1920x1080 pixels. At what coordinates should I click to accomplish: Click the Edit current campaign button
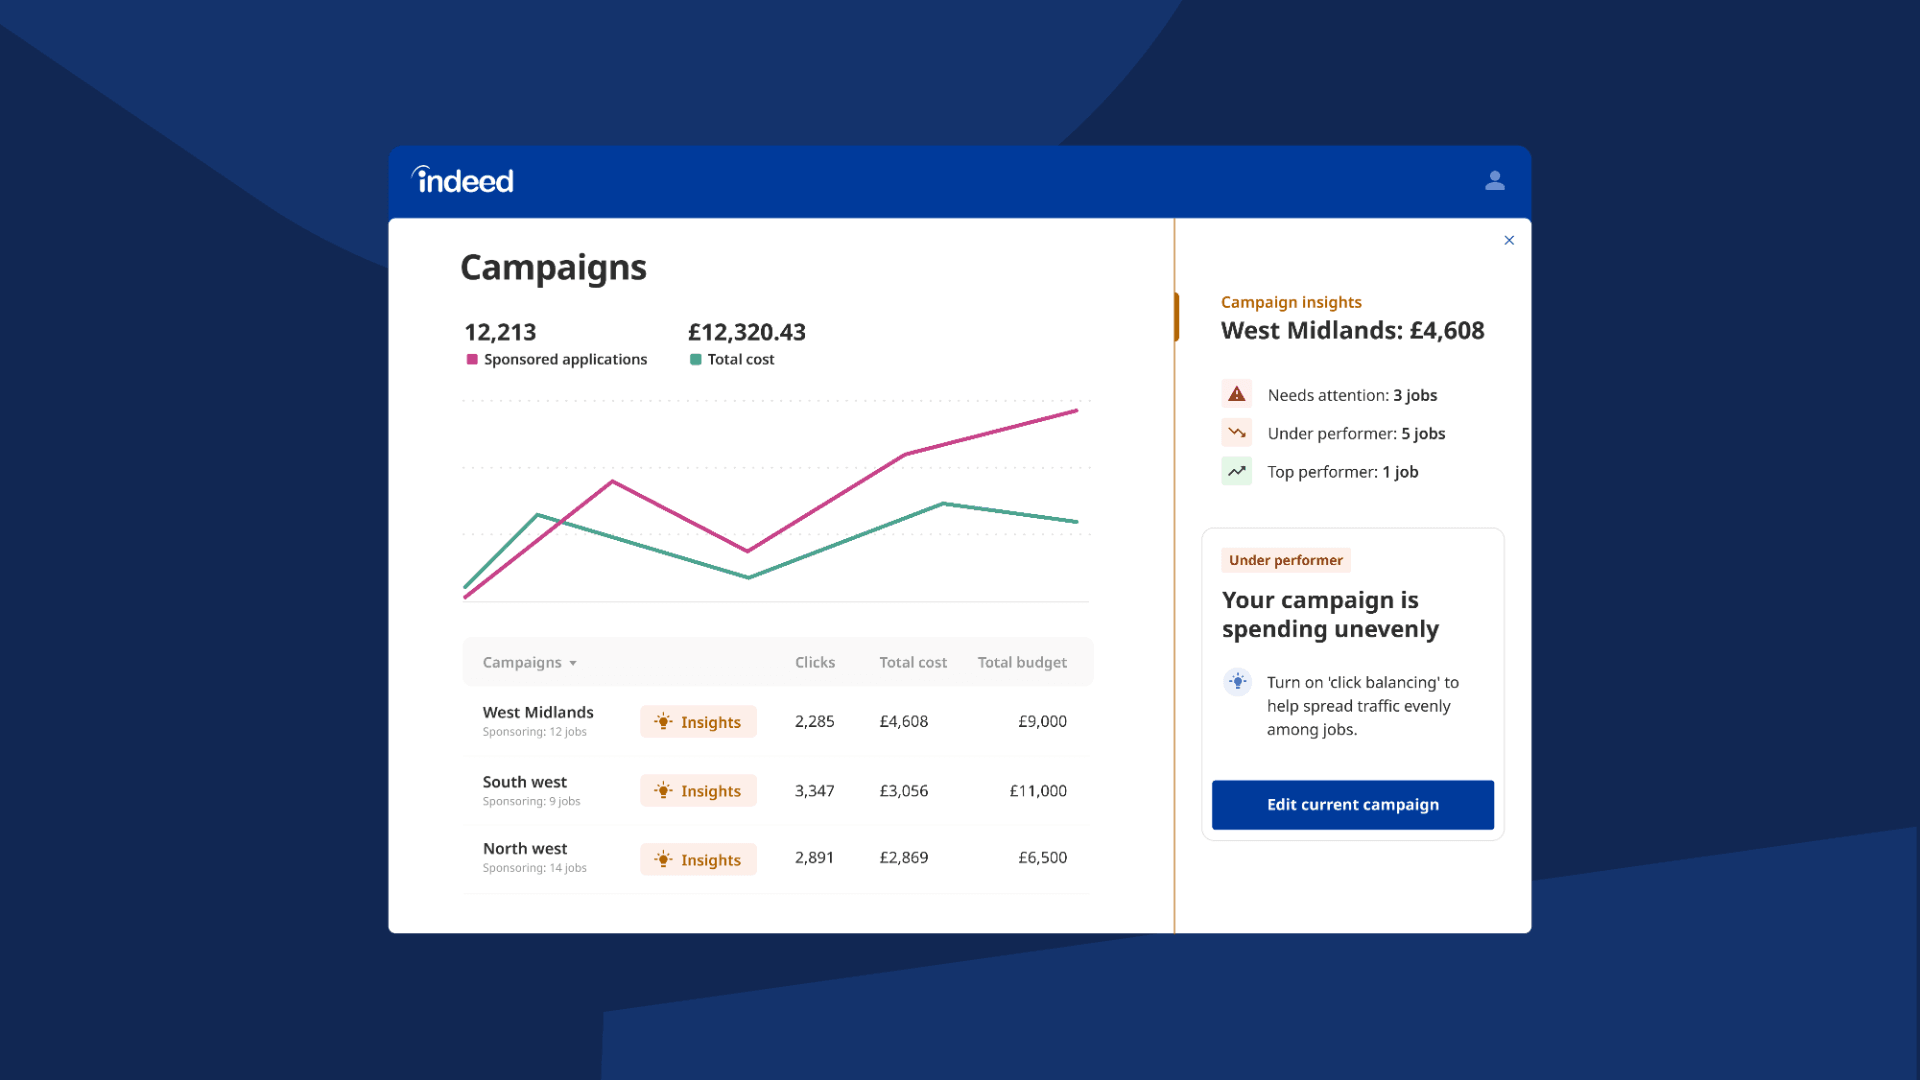1352,804
